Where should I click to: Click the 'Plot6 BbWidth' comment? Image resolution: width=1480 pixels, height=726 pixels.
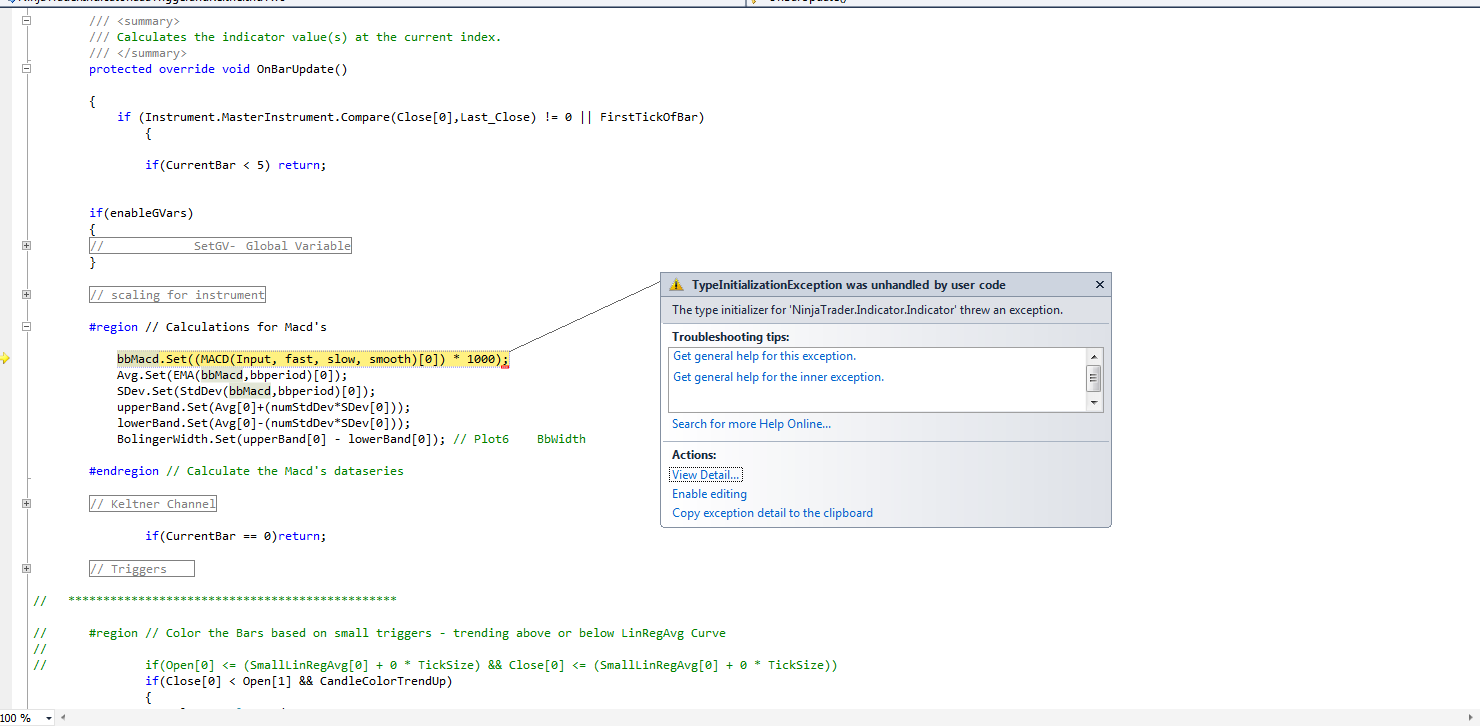pos(520,439)
